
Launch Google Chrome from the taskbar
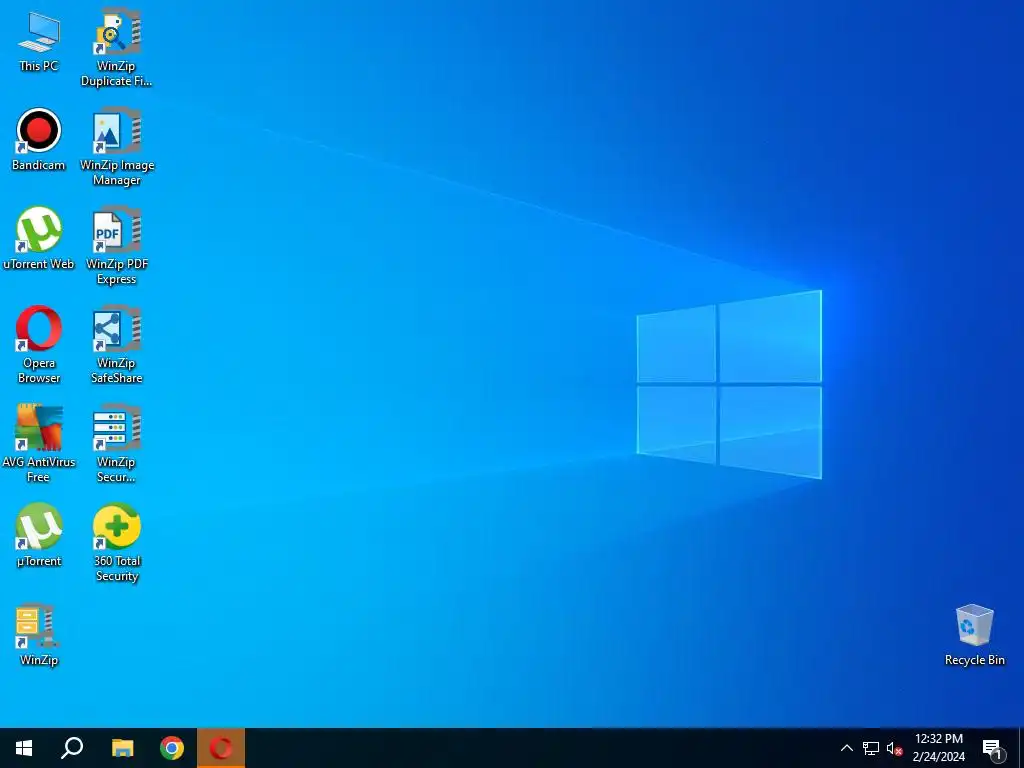point(172,748)
